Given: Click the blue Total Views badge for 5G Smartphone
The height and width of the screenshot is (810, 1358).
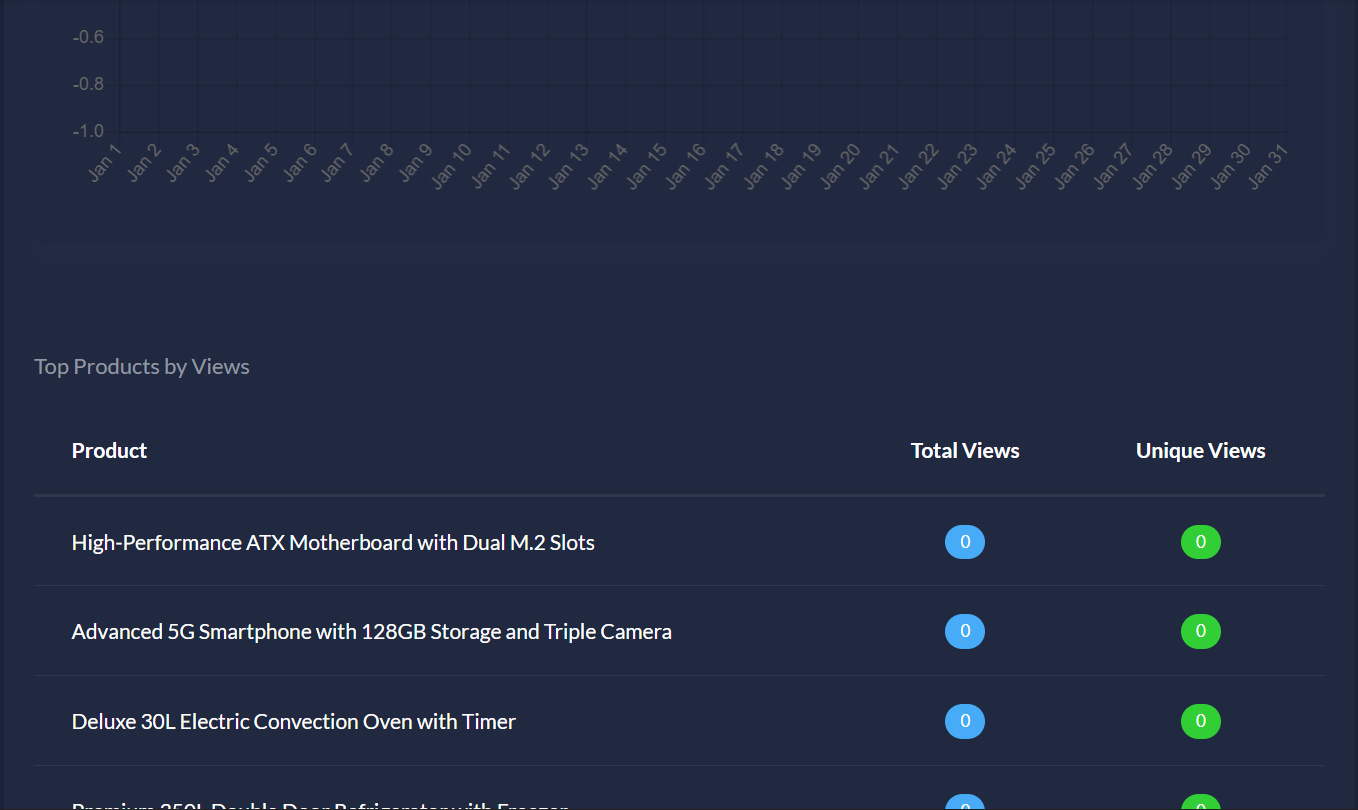Looking at the screenshot, I should point(964,631).
